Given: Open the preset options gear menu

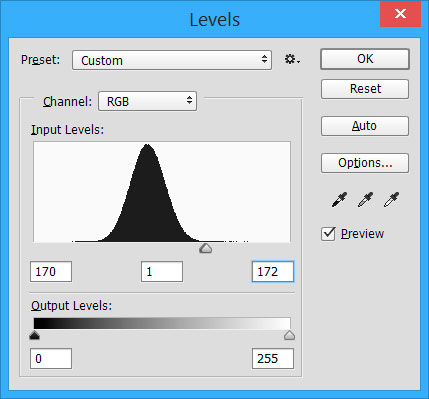Looking at the screenshot, I should tap(292, 60).
